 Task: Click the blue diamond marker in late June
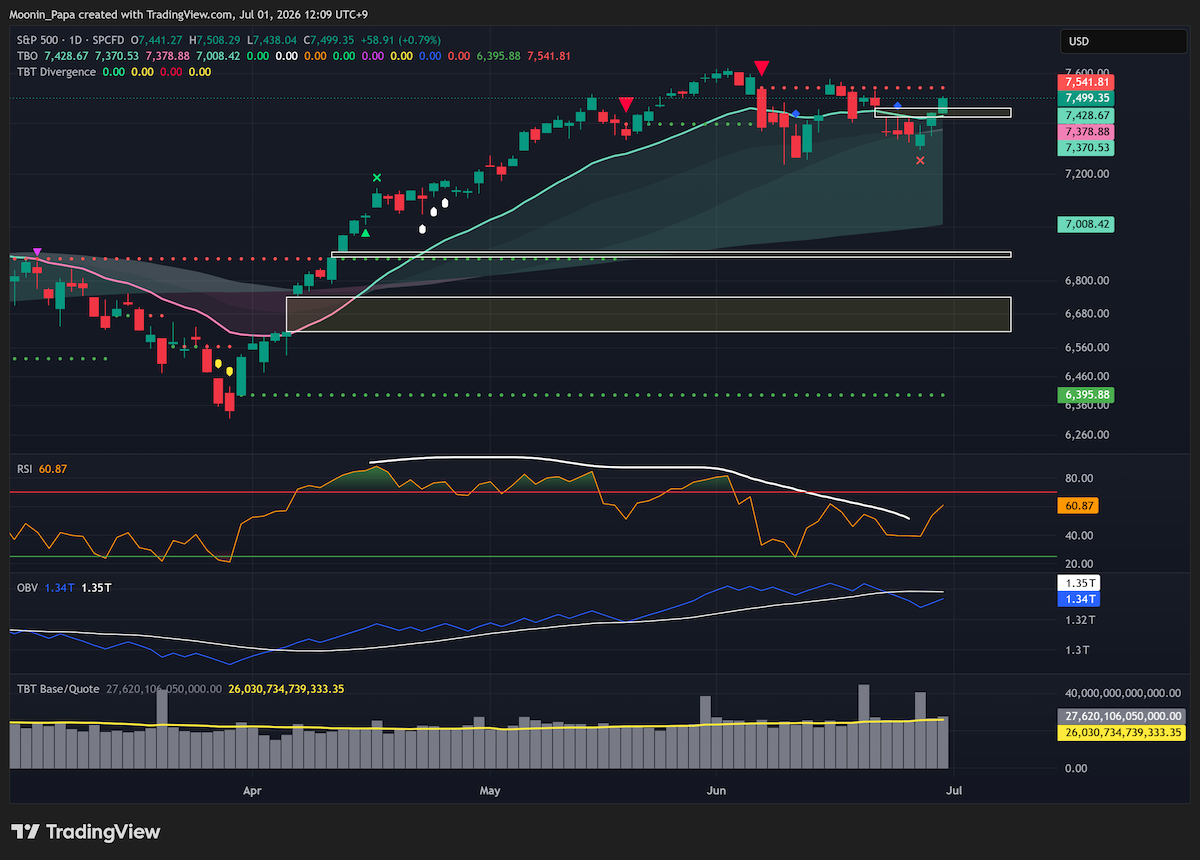coord(897,105)
